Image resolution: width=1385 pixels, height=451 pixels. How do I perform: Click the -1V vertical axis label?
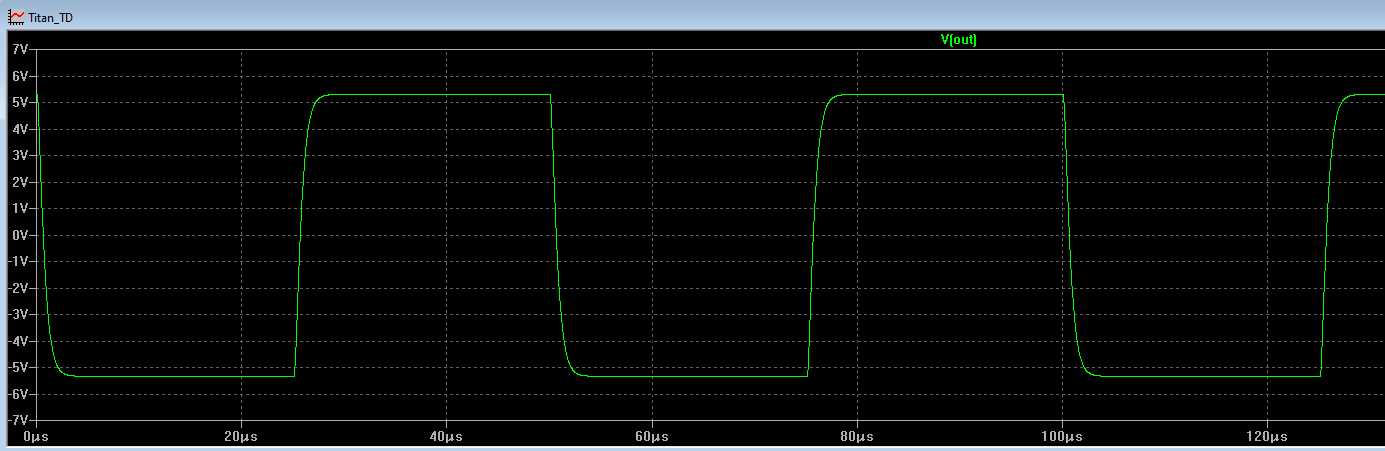pos(18,262)
